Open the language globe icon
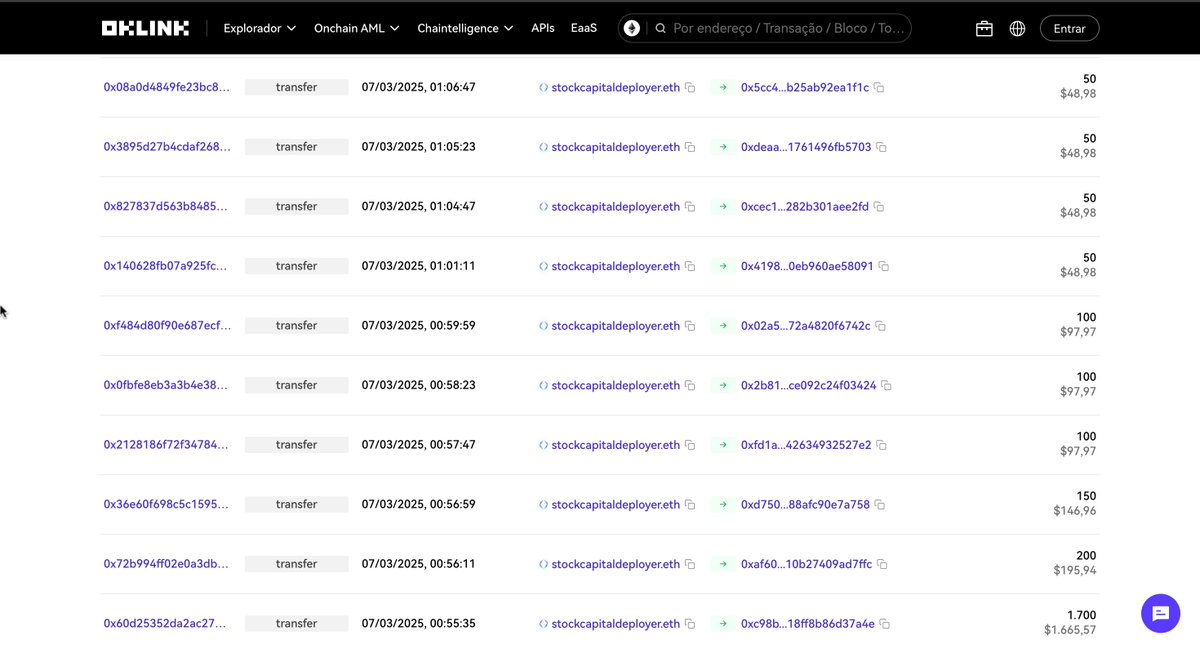The height and width of the screenshot is (653, 1200). 1017,28
